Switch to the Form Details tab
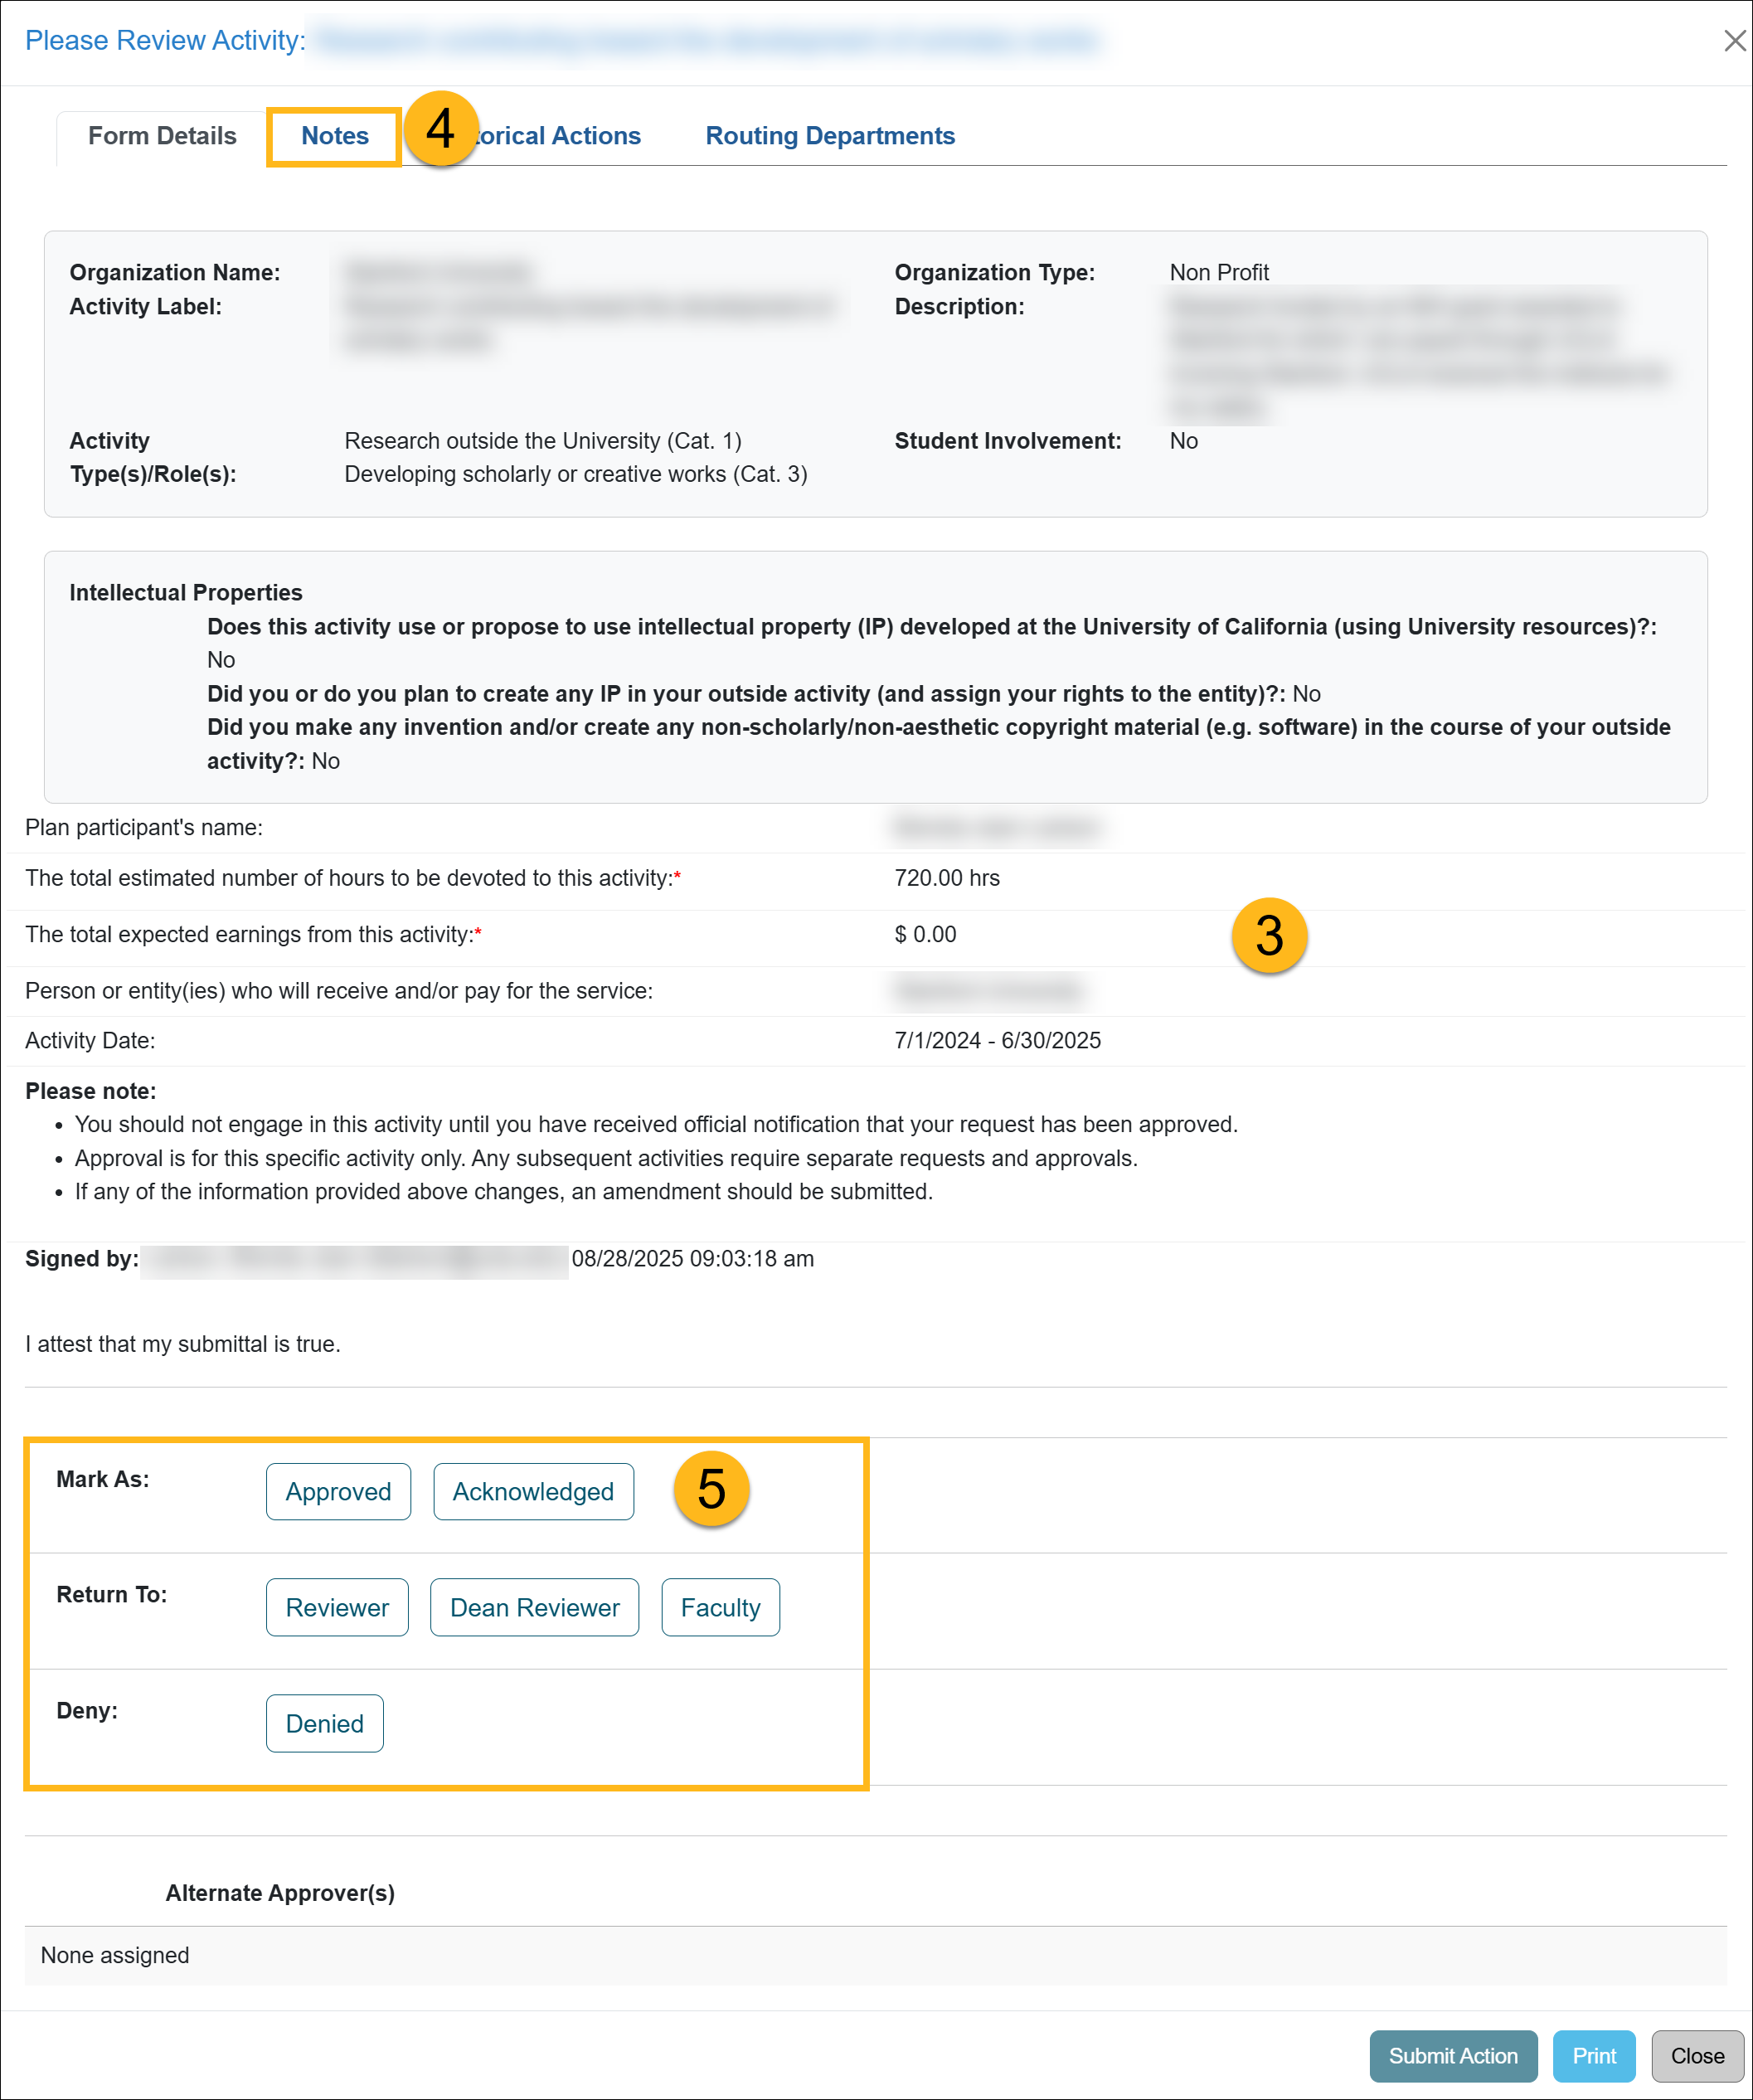Screen dimensions: 1753x2100 [162, 136]
